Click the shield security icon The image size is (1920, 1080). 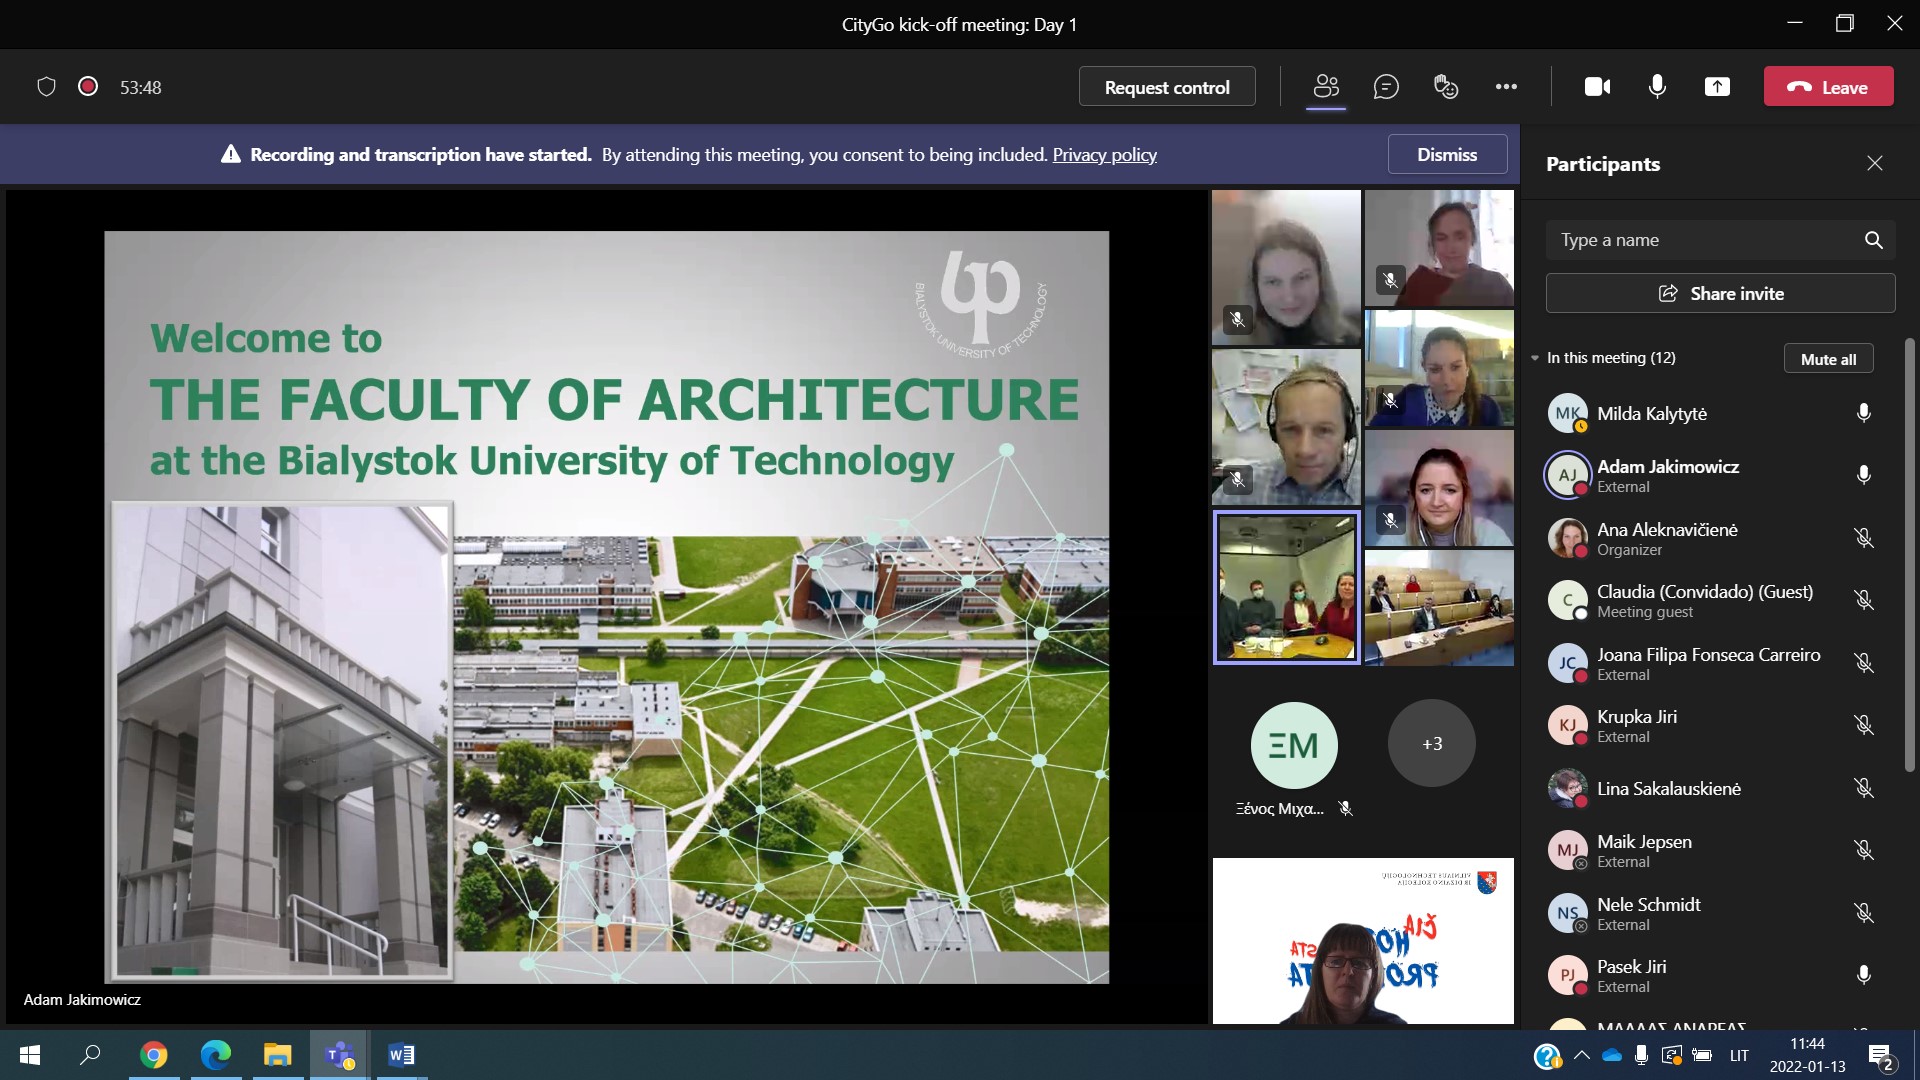point(46,87)
